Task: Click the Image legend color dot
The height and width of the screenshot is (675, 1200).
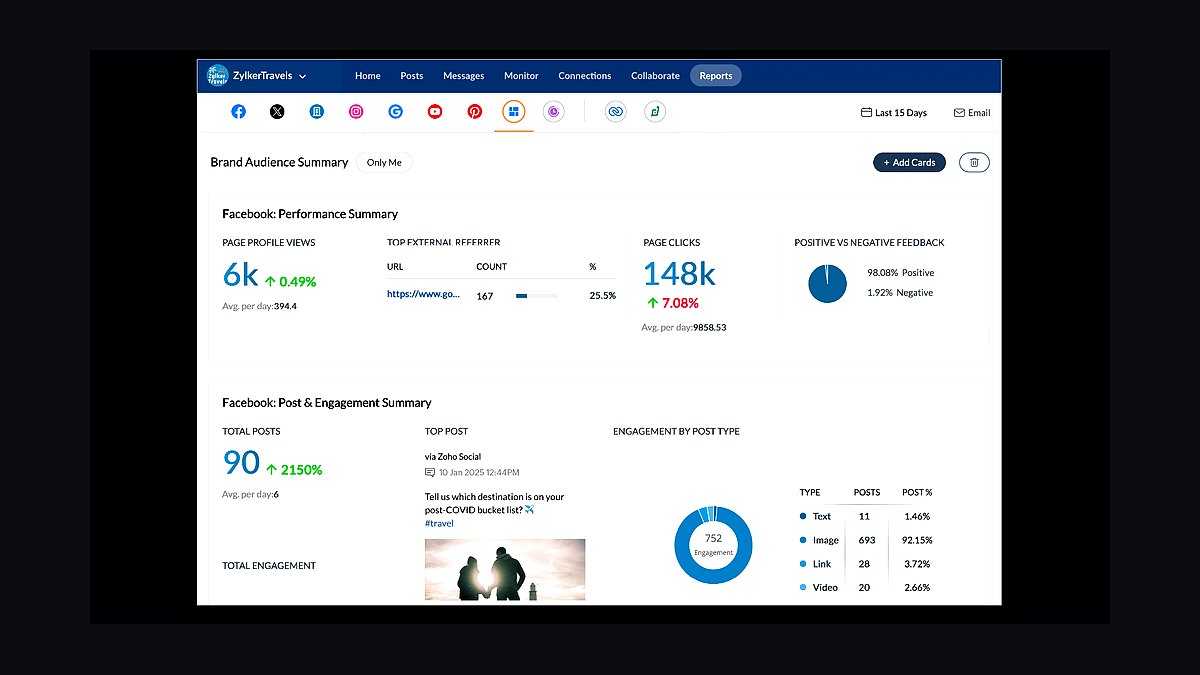Action: (x=803, y=540)
